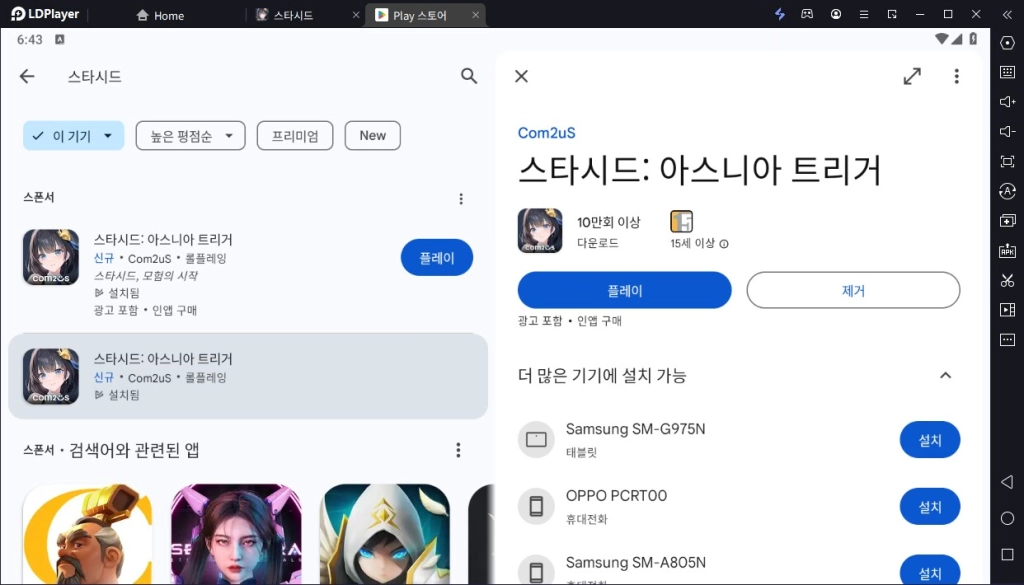Open related app with pink-armored woman thumbnail
Screen dimensions: 1024x585
pyautogui.click(x=236, y=534)
